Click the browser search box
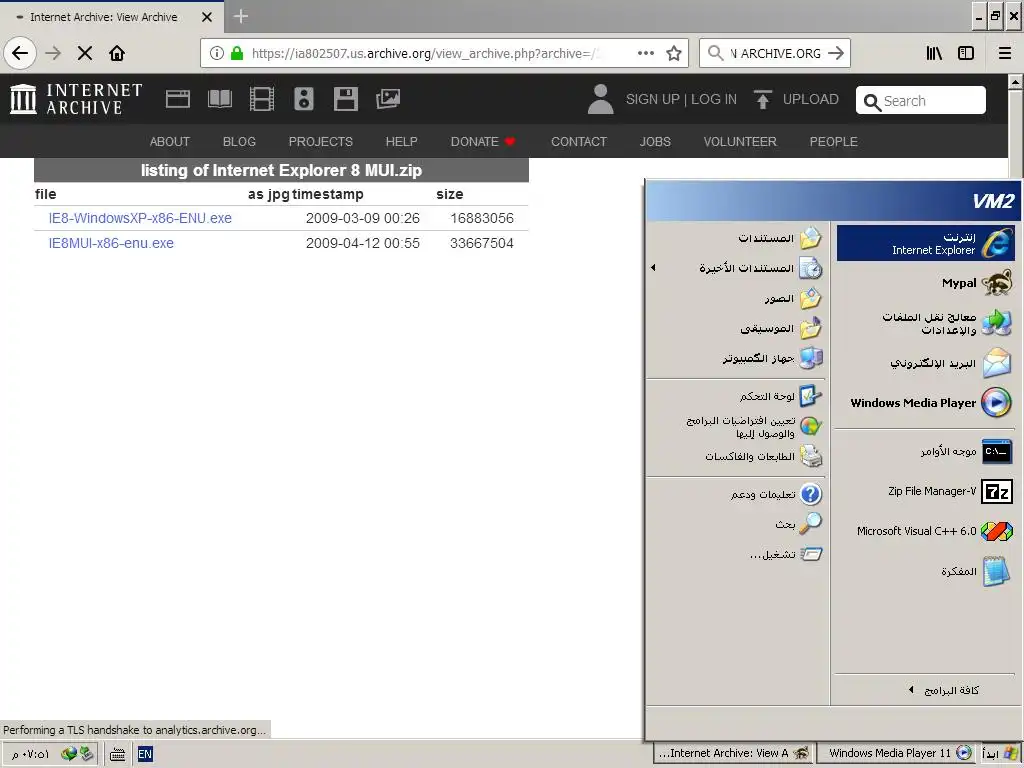This screenshot has width=1024, height=768. [775, 53]
